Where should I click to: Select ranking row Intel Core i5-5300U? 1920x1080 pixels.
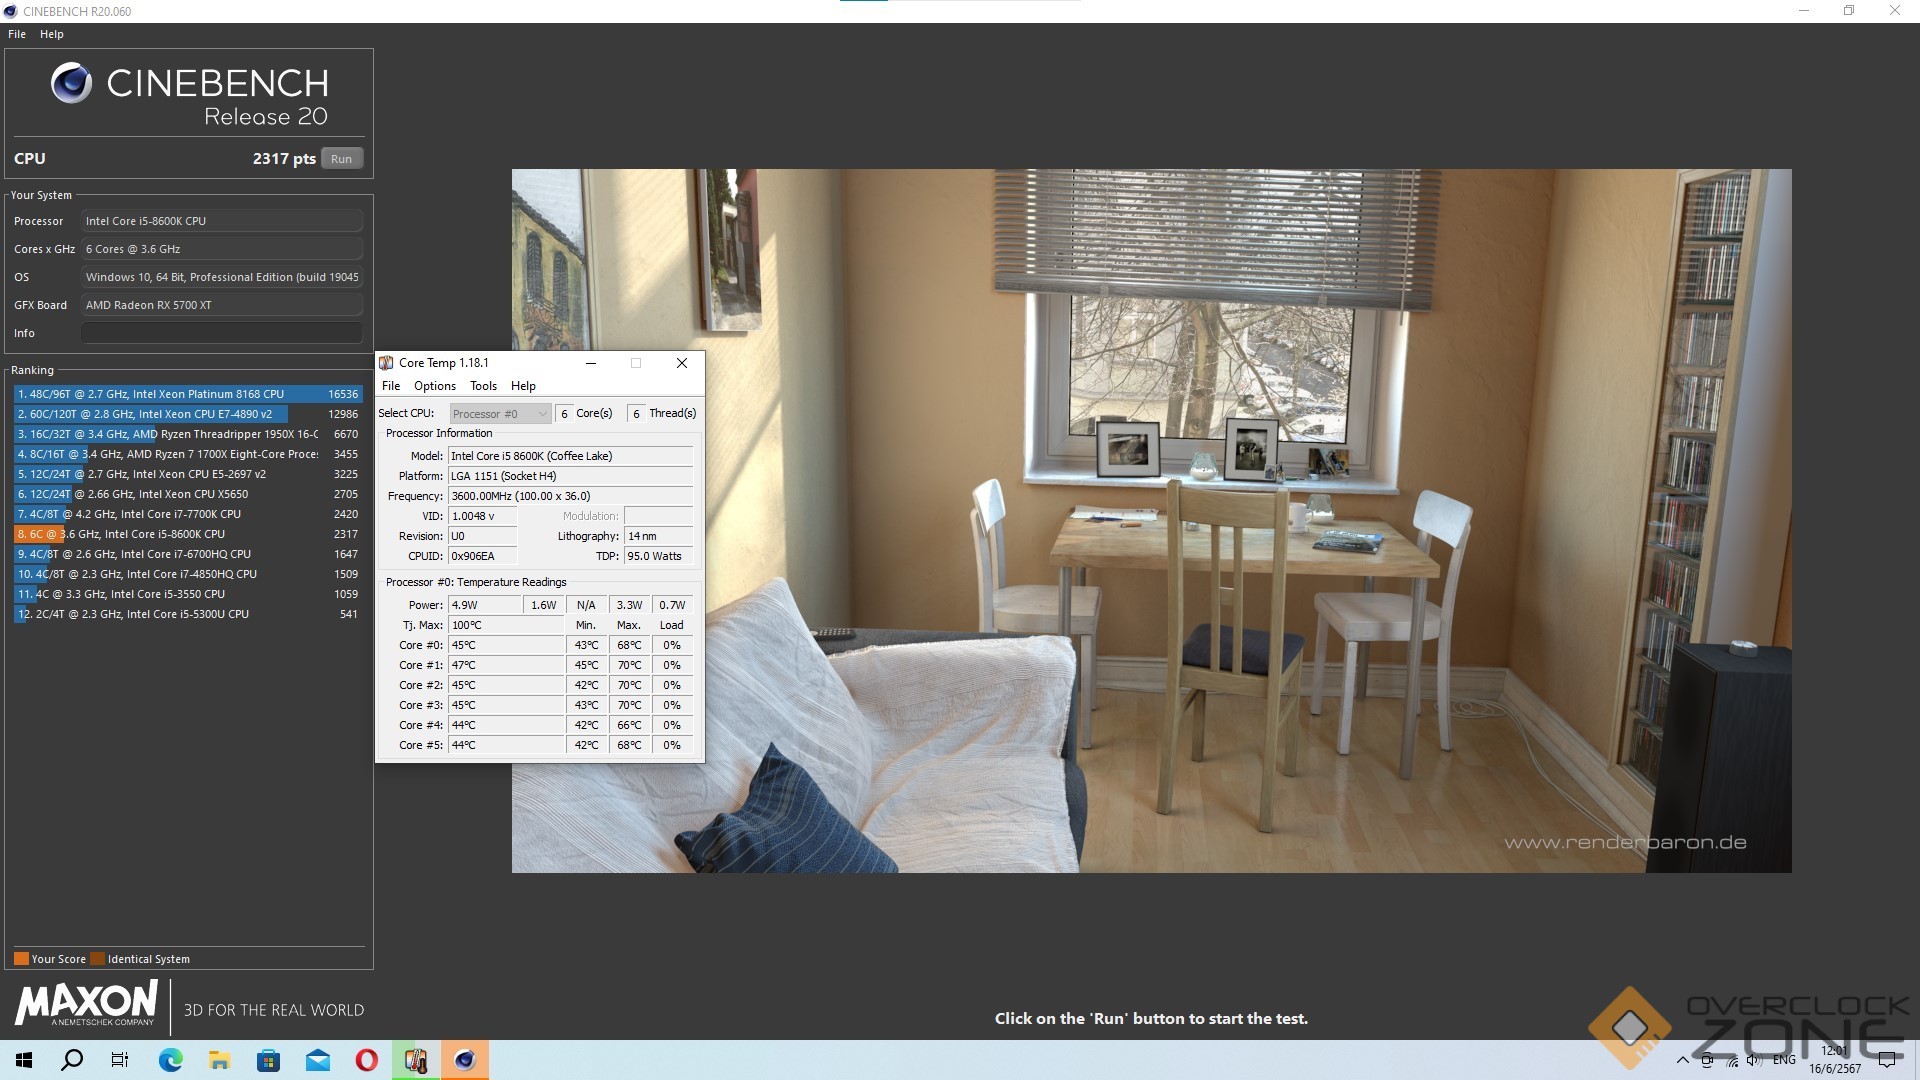[x=188, y=614]
